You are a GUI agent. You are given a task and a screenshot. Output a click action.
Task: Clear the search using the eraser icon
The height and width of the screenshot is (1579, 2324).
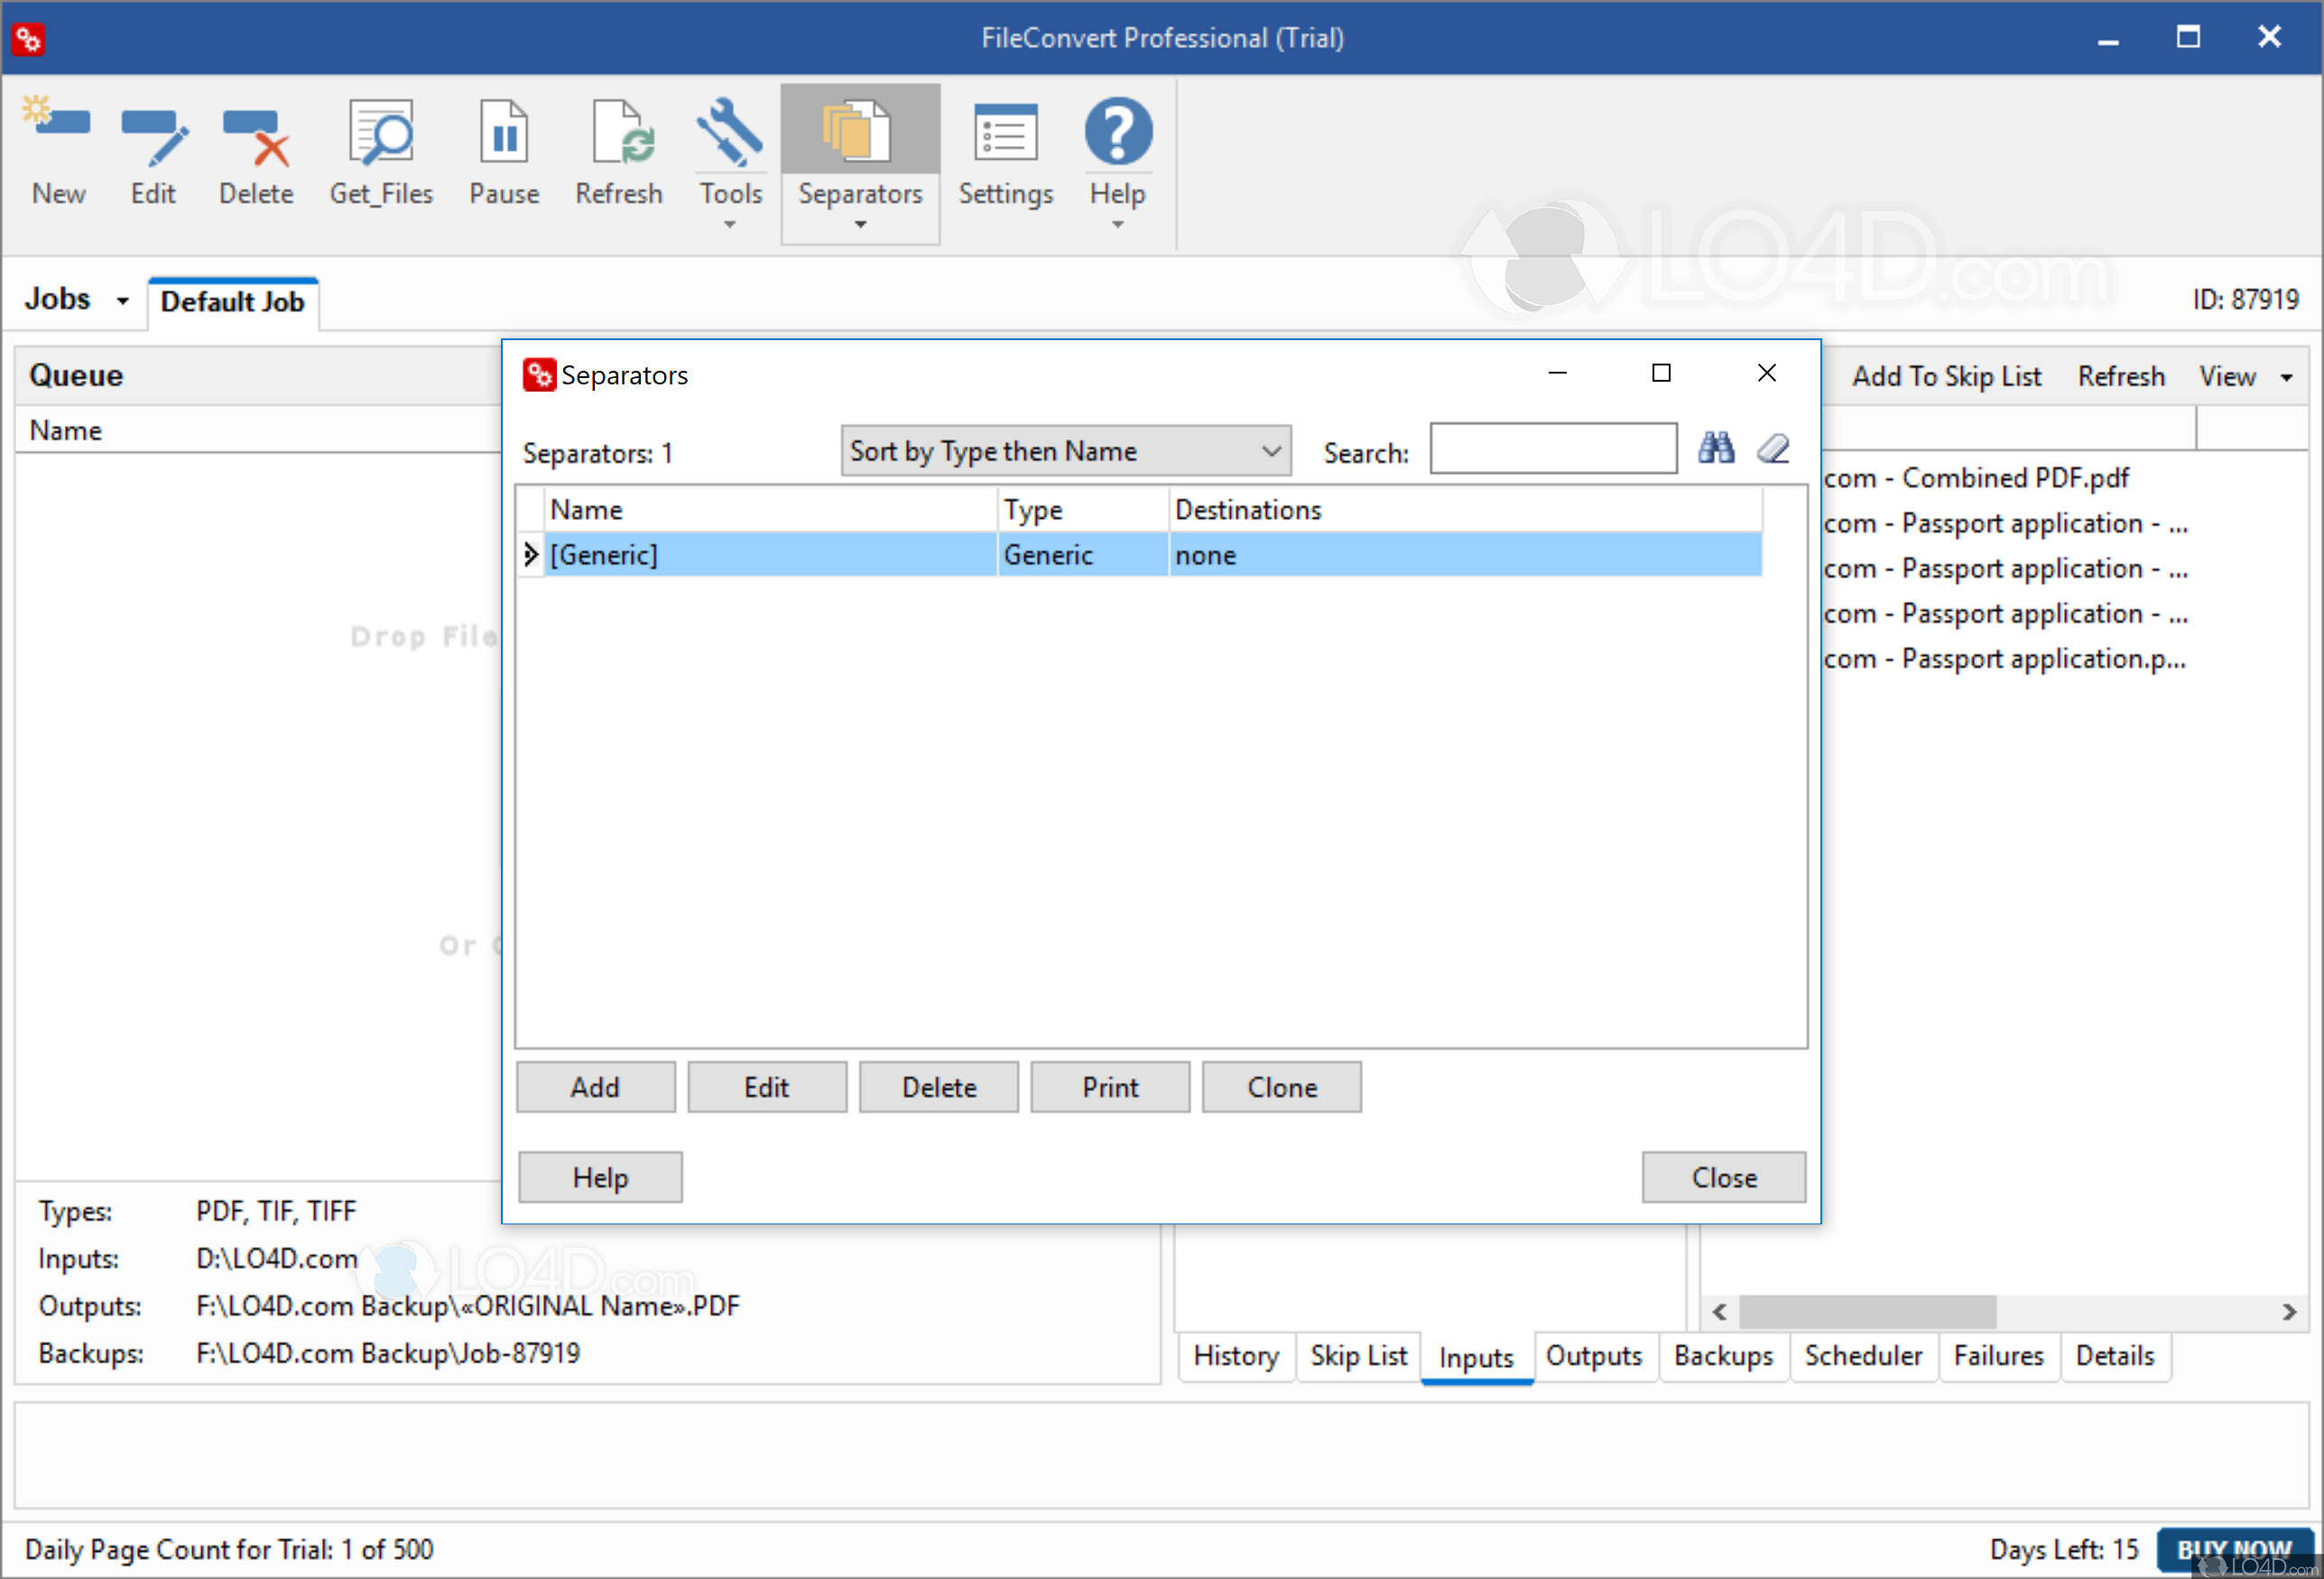[x=1772, y=448]
